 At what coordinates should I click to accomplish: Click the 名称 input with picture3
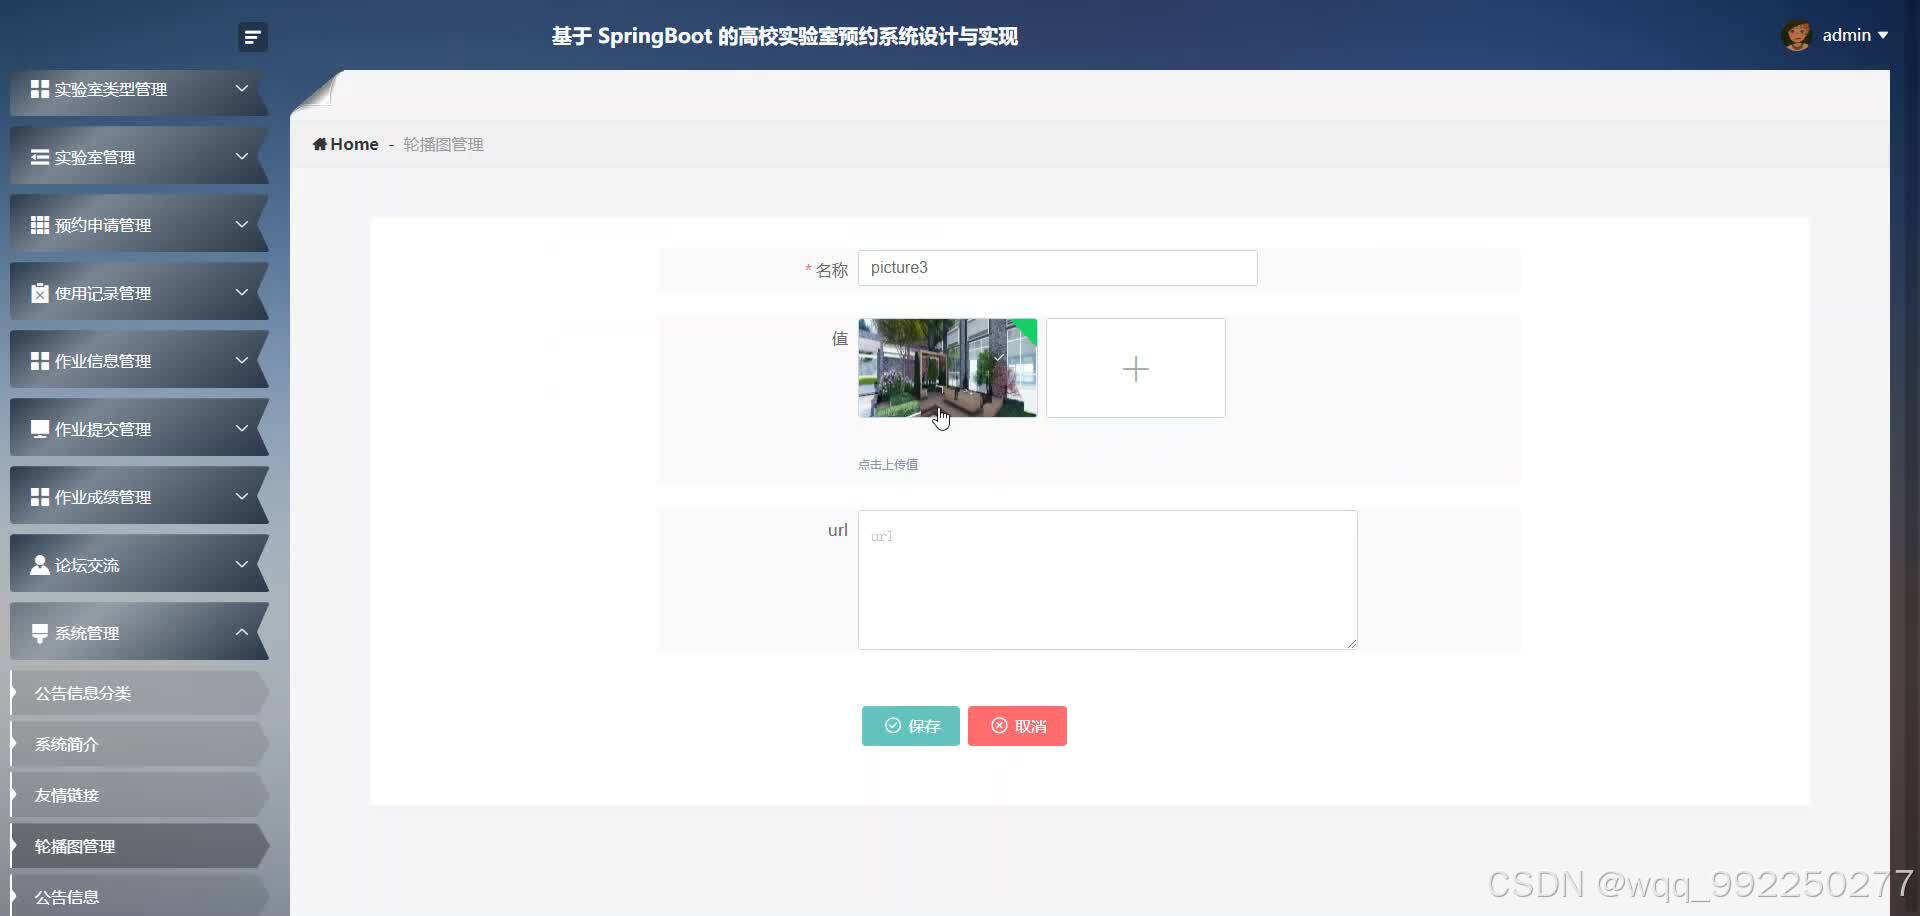[x=1057, y=268]
